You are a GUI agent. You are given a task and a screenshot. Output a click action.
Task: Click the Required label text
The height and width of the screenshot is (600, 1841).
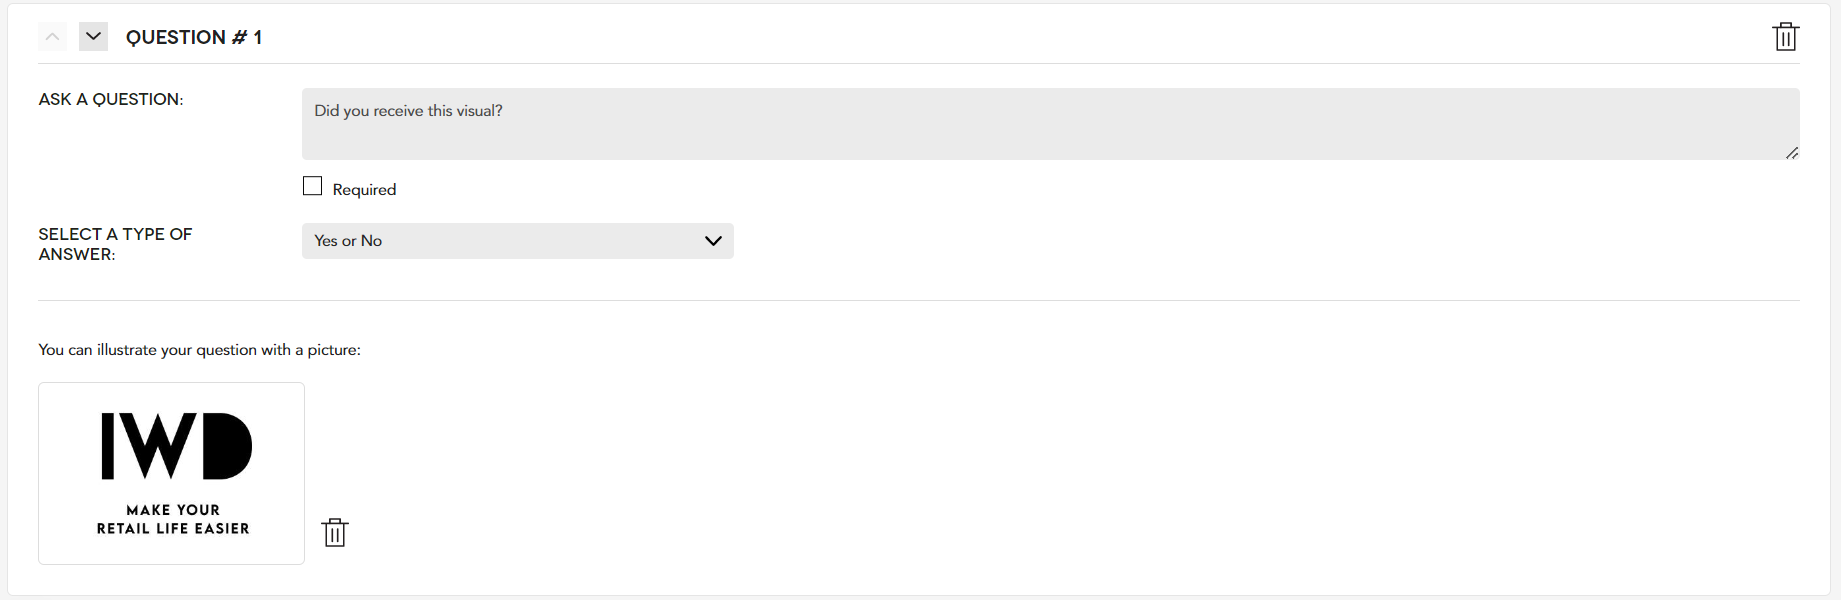[x=364, y=190]
